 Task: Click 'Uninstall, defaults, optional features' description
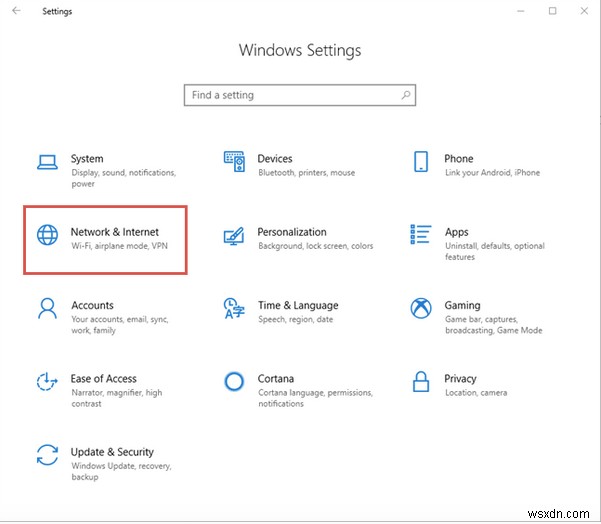click(495, 251)
